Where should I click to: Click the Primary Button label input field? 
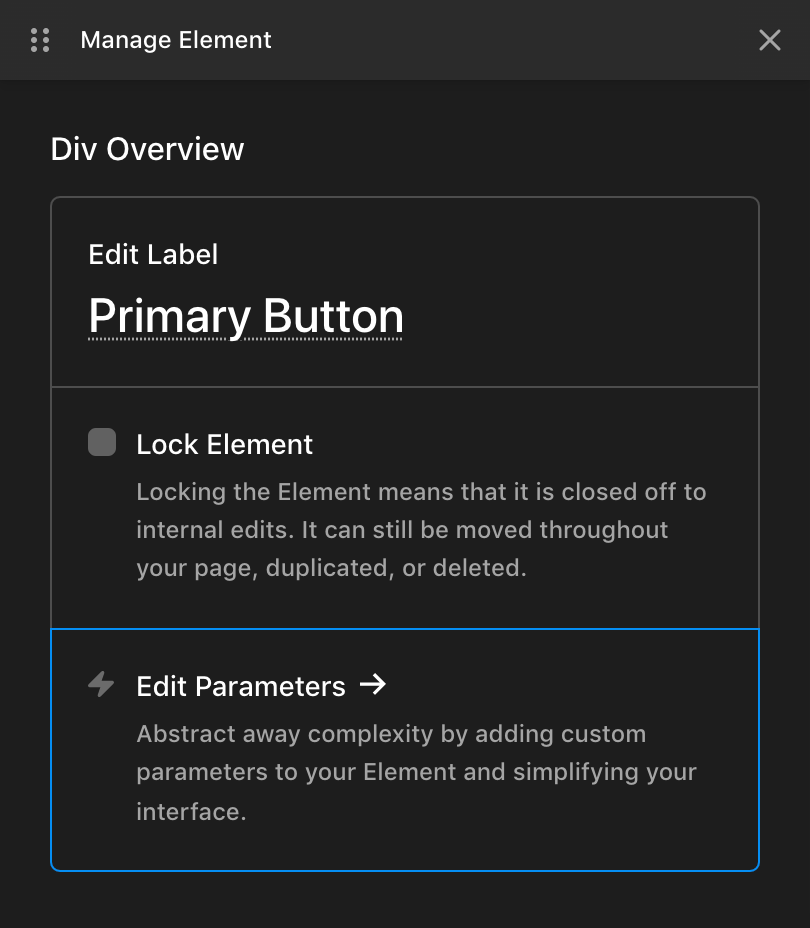point(246,315)
